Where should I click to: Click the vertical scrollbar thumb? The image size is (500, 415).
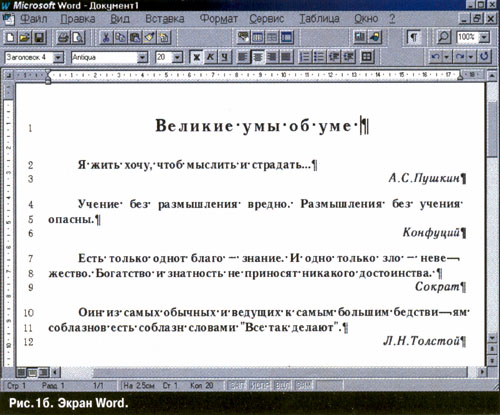492,128
